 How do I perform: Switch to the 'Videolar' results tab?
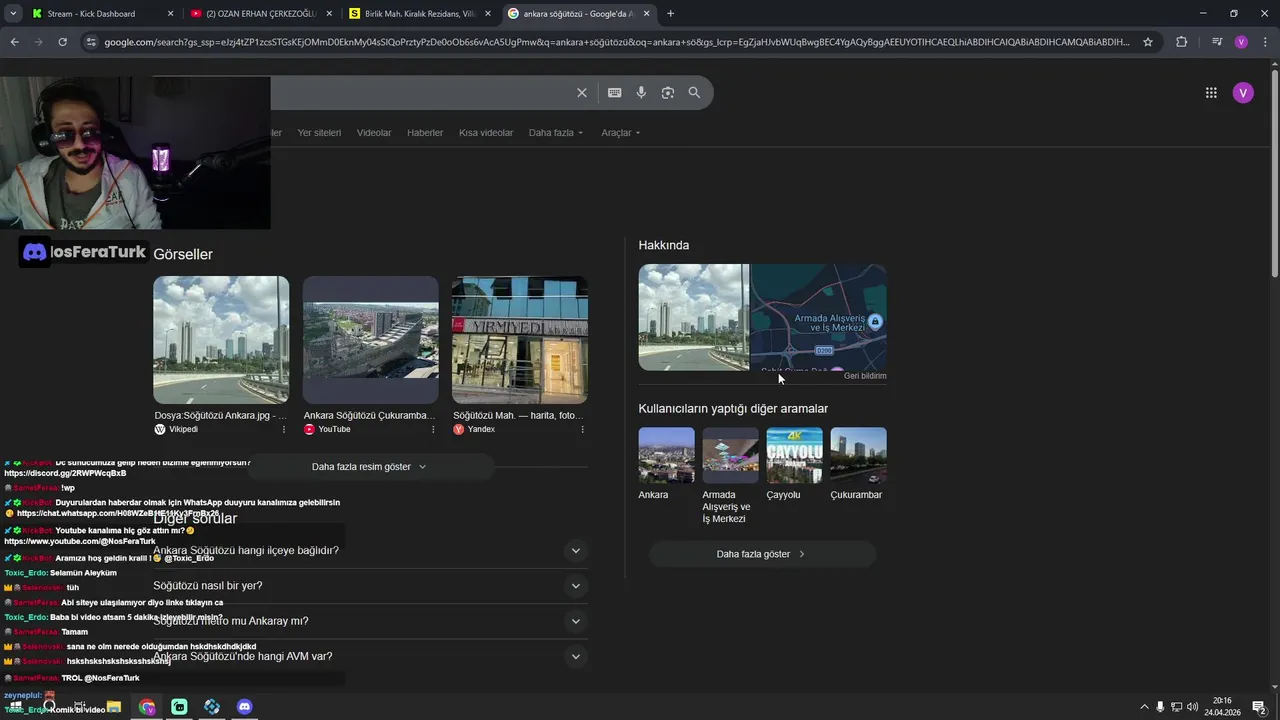click(374, 133)
